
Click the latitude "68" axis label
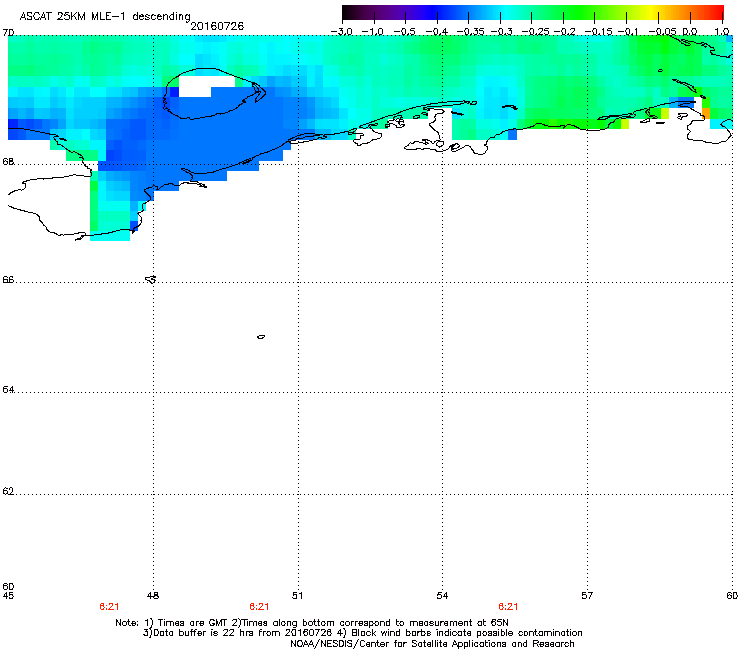click(8, 162)
